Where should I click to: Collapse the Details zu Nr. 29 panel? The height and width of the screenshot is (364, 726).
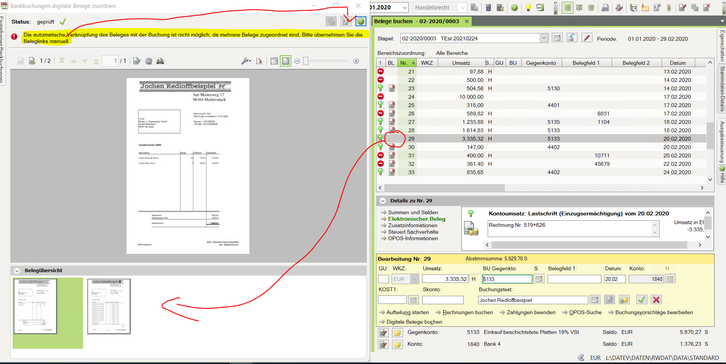tap(382, 201)
